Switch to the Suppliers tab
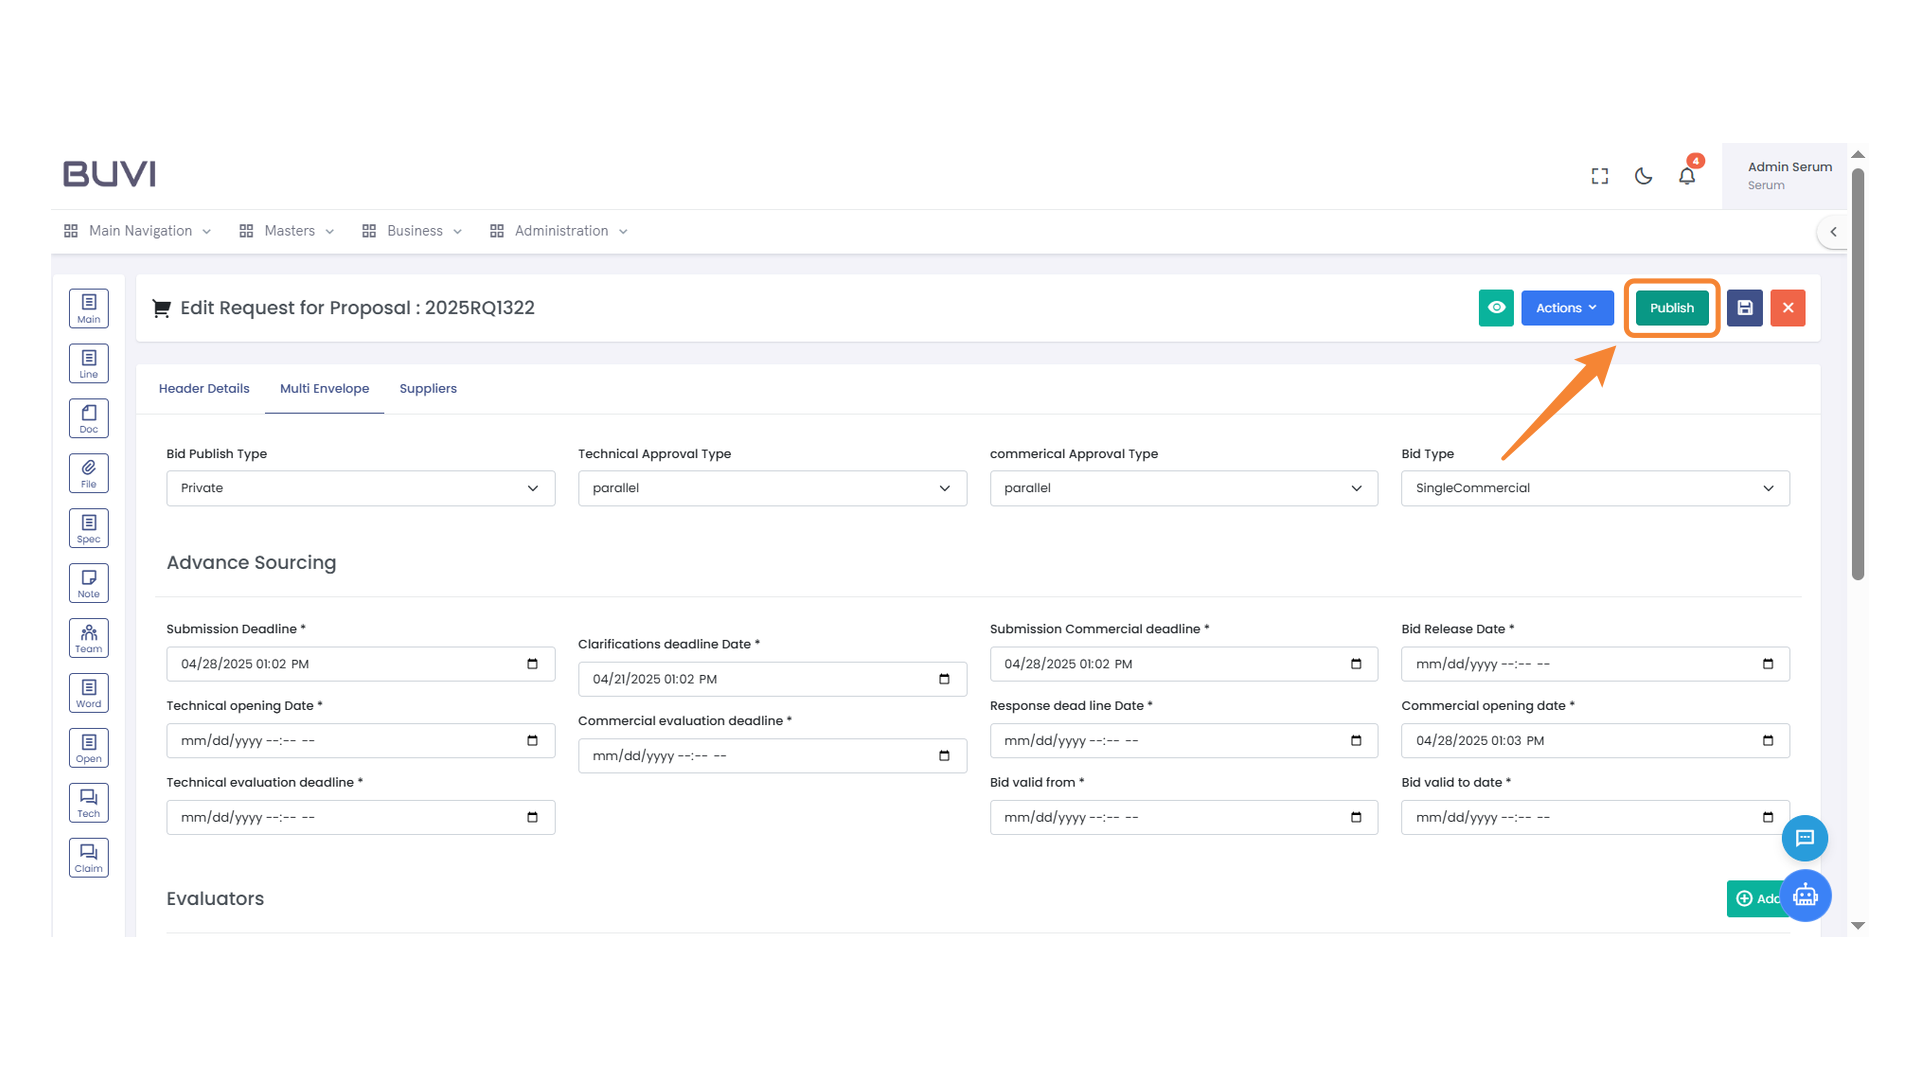Image resolution: width=1920 pixels, height=1080 pixels. click(428, 389)
